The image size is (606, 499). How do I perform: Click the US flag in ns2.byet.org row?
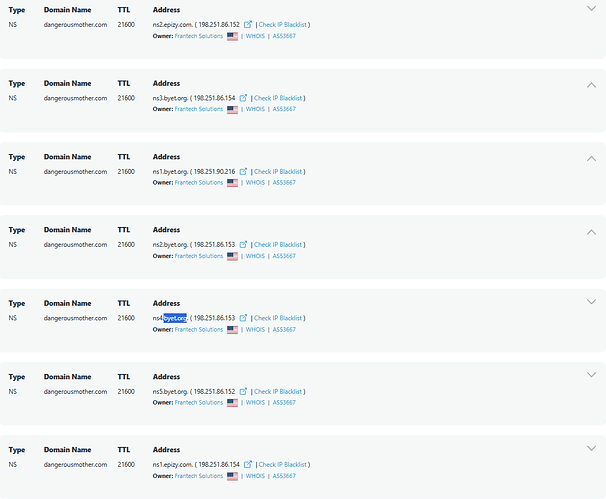[x=232, y=256]
